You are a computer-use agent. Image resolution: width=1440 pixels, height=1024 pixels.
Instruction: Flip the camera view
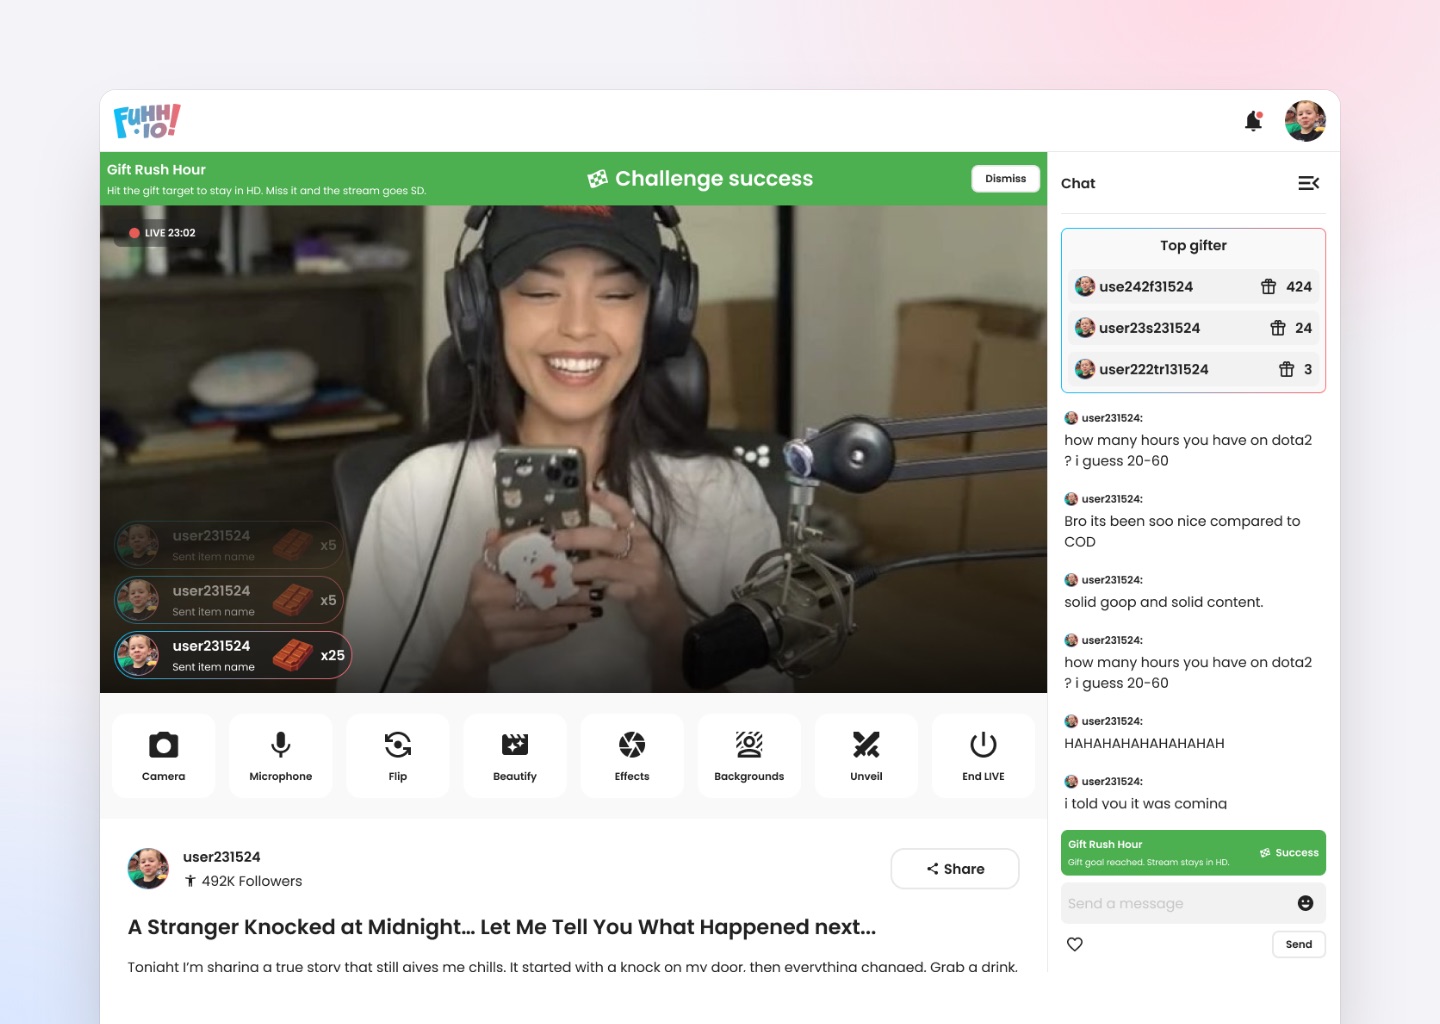coord(398,755)
